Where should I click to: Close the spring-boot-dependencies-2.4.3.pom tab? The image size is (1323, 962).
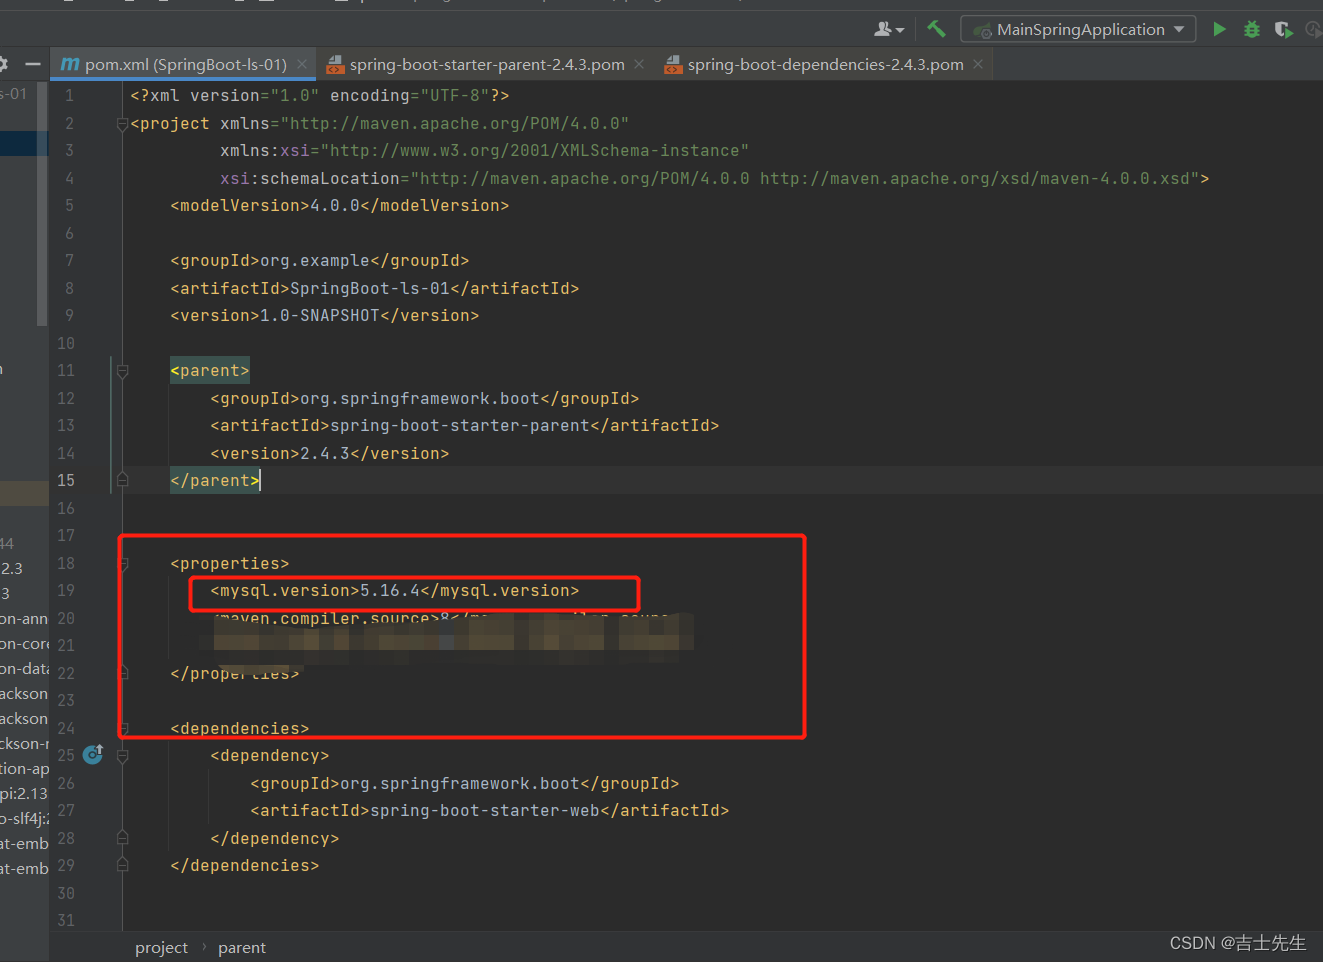978,64
